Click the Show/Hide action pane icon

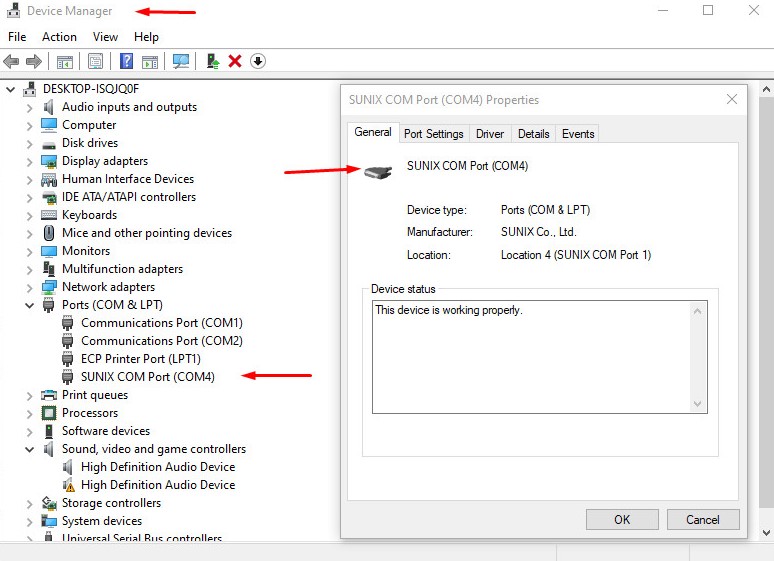coord(150,62)
